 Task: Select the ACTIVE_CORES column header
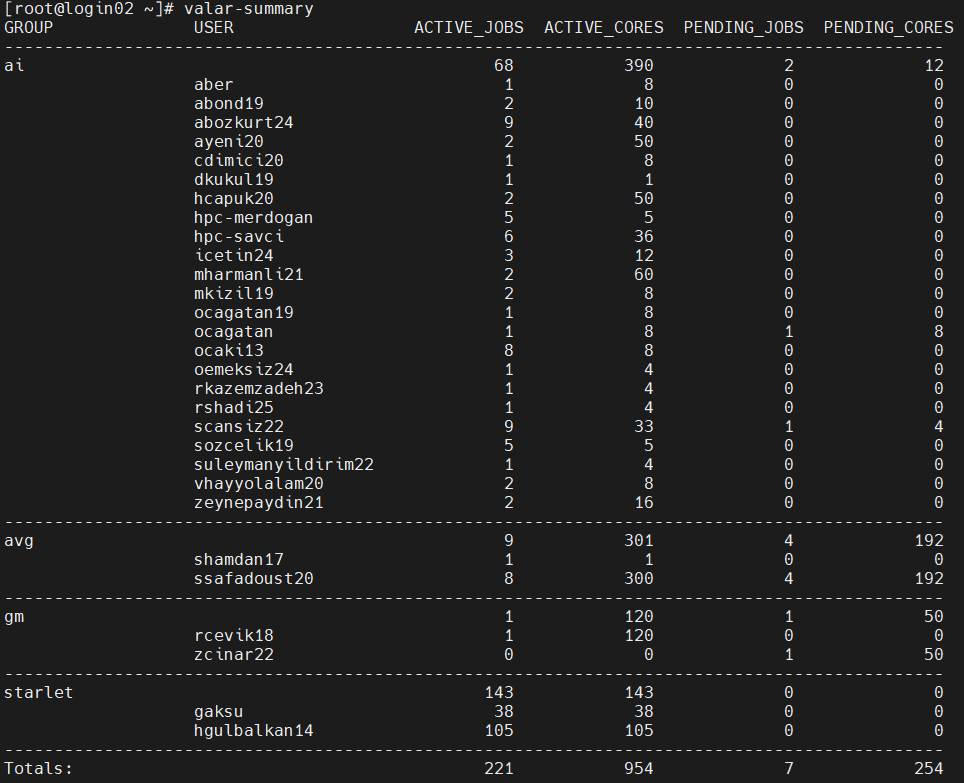604,27
